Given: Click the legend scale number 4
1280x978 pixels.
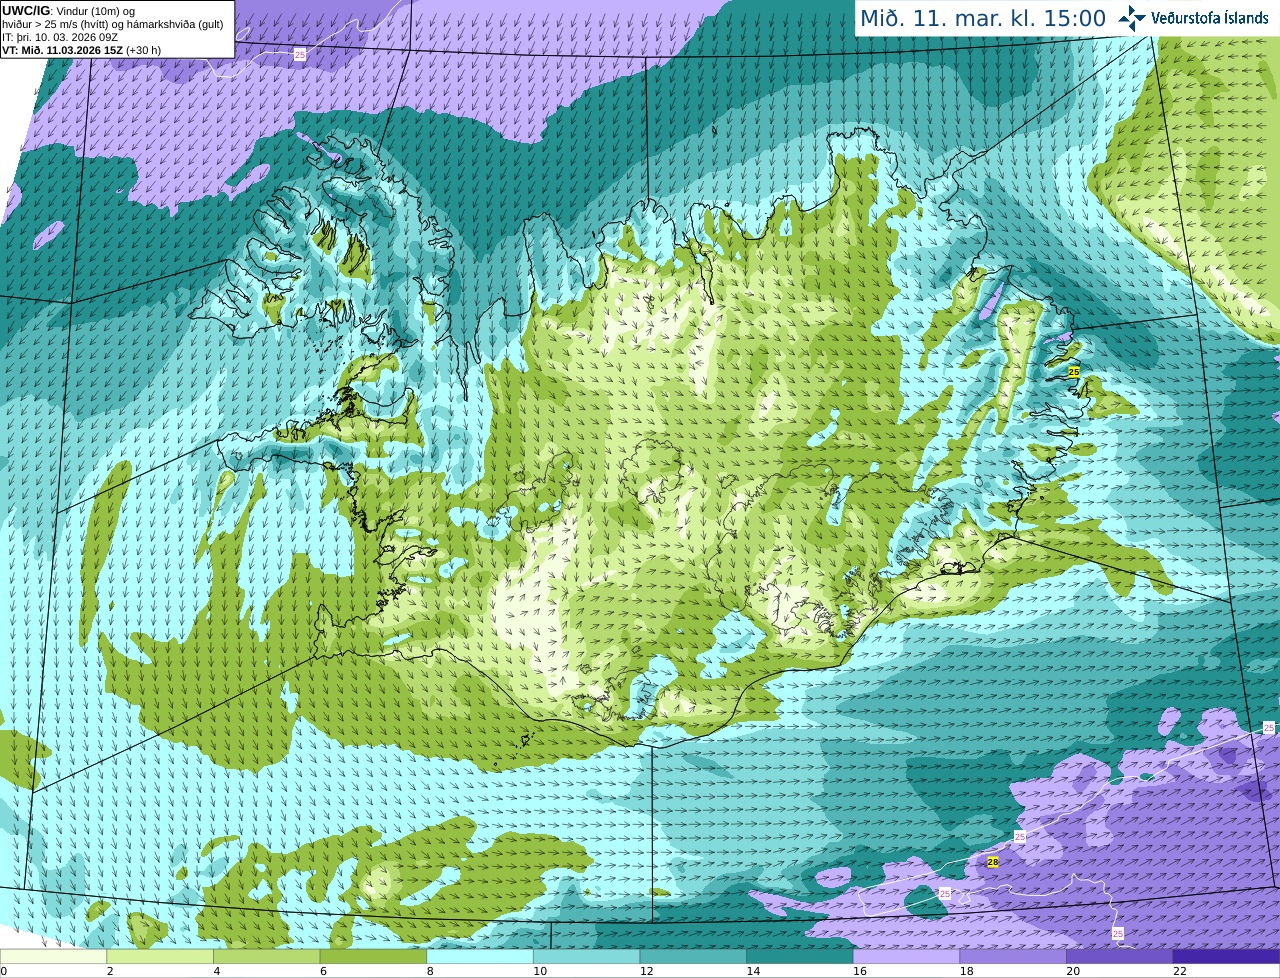Looking at the screenshot, I should (217, 970).
